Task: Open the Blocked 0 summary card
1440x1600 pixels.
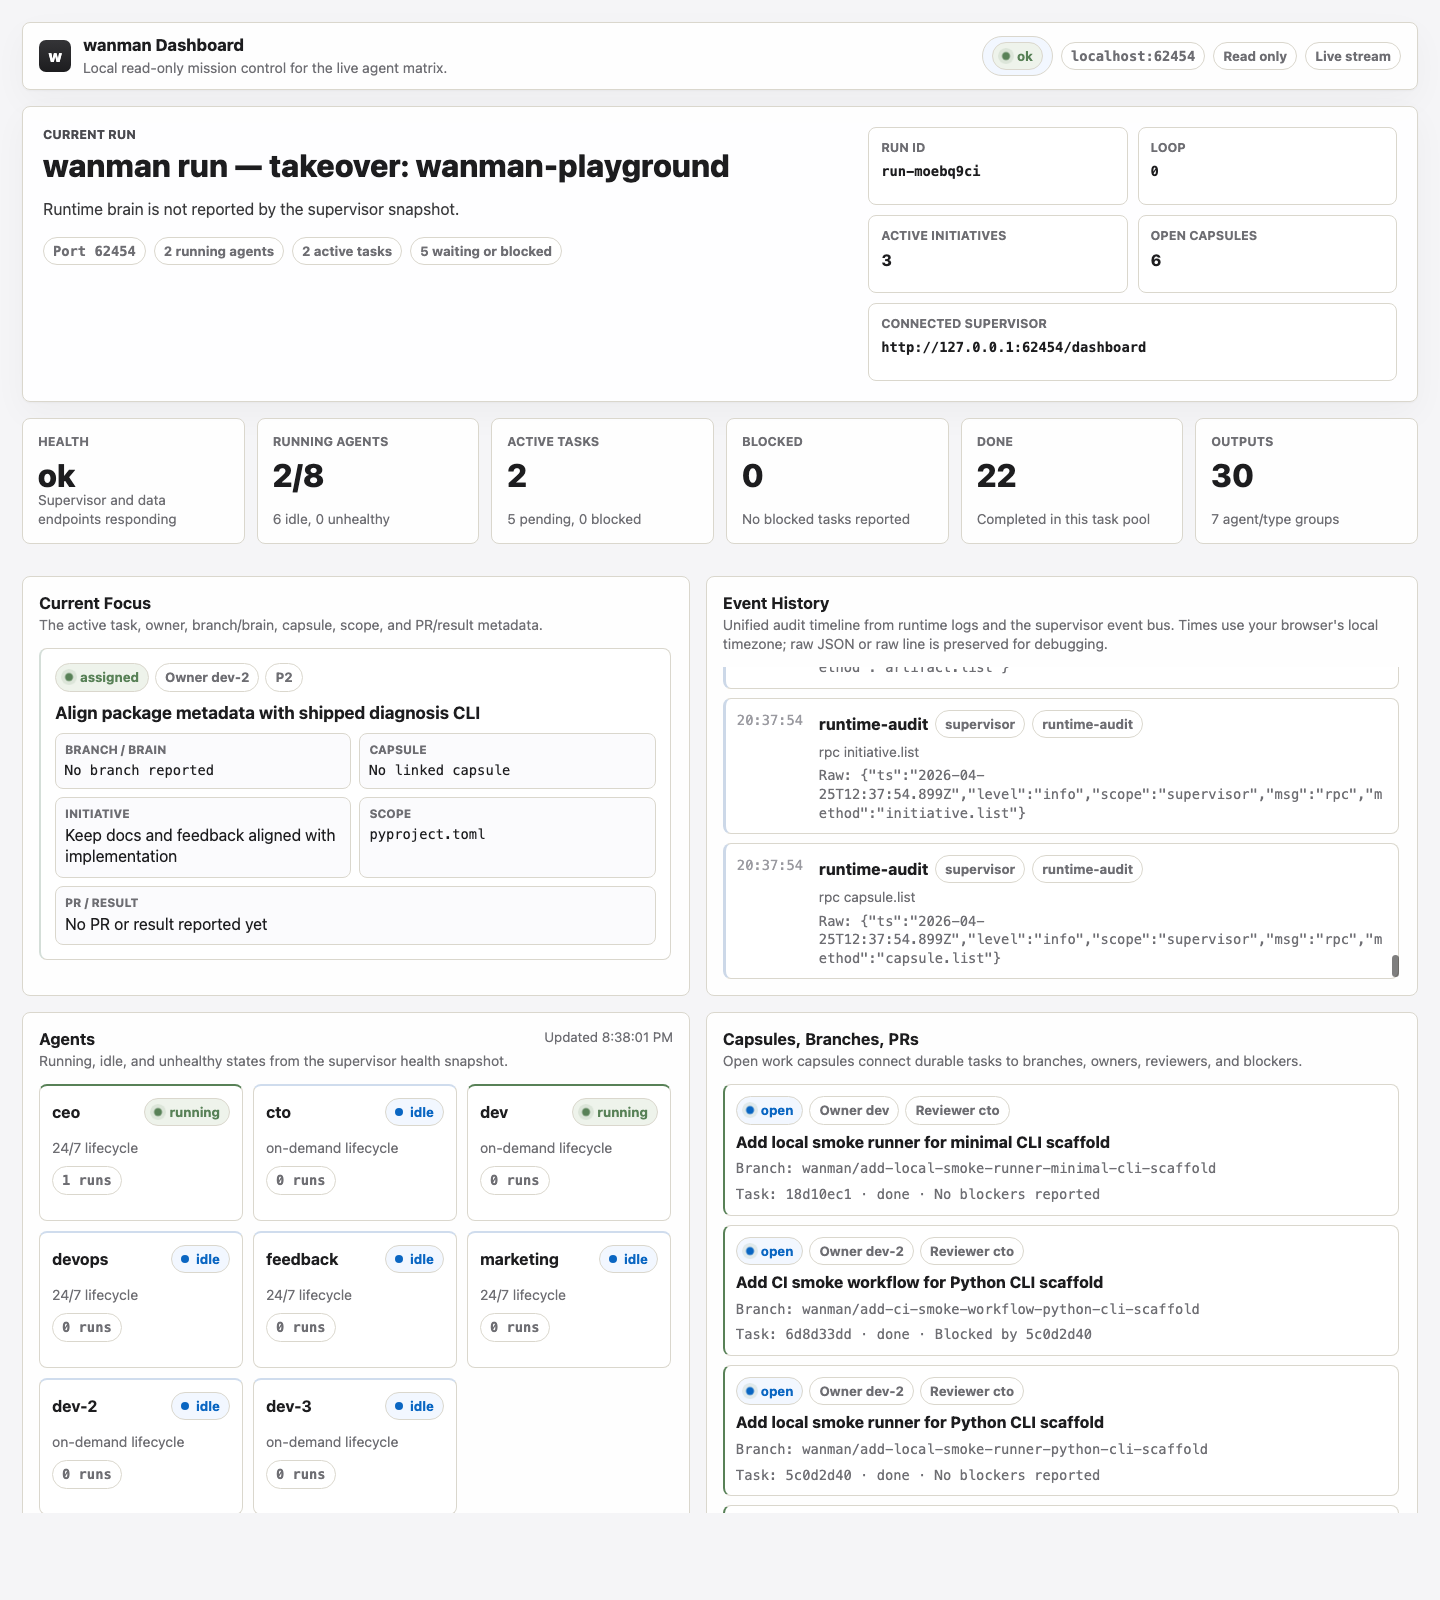Action: tap(837, 481)
